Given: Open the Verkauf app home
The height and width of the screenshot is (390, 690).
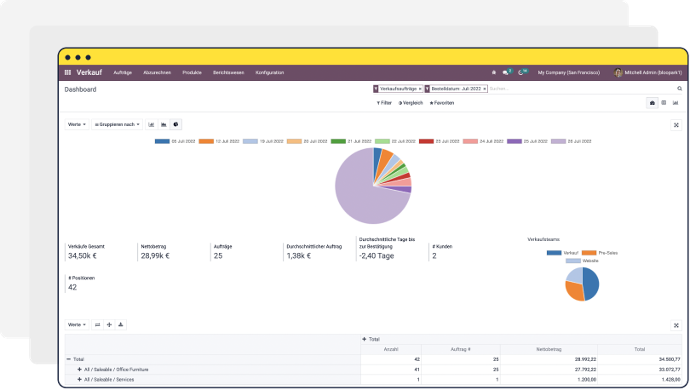Looking at the screenshot, I should (x=89, y=73).
